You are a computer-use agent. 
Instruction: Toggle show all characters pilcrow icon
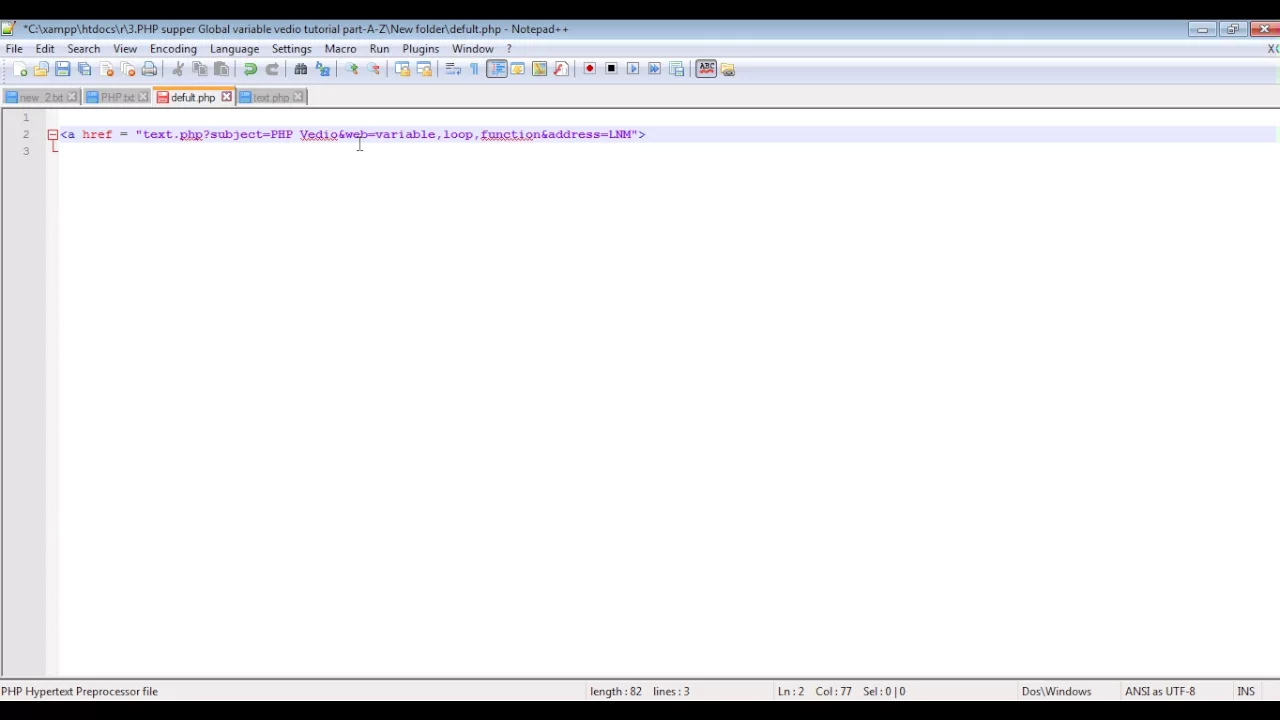coord(474,69)
